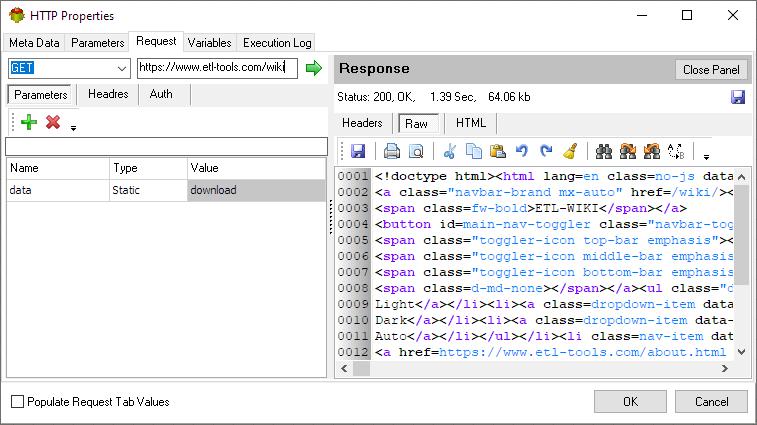Screen dimensions: 757x425
Task: Open the Auth sub-tab
Action: click(161, 94)
